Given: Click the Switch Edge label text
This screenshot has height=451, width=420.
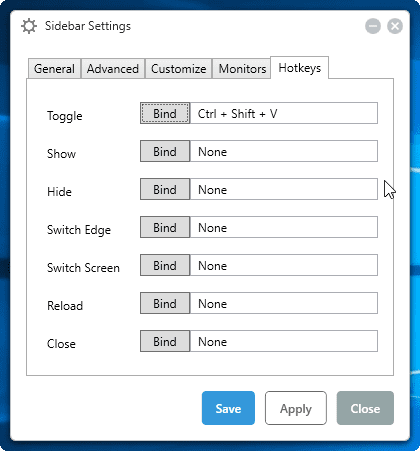Looking at the screenshot, I should (79, 230).
